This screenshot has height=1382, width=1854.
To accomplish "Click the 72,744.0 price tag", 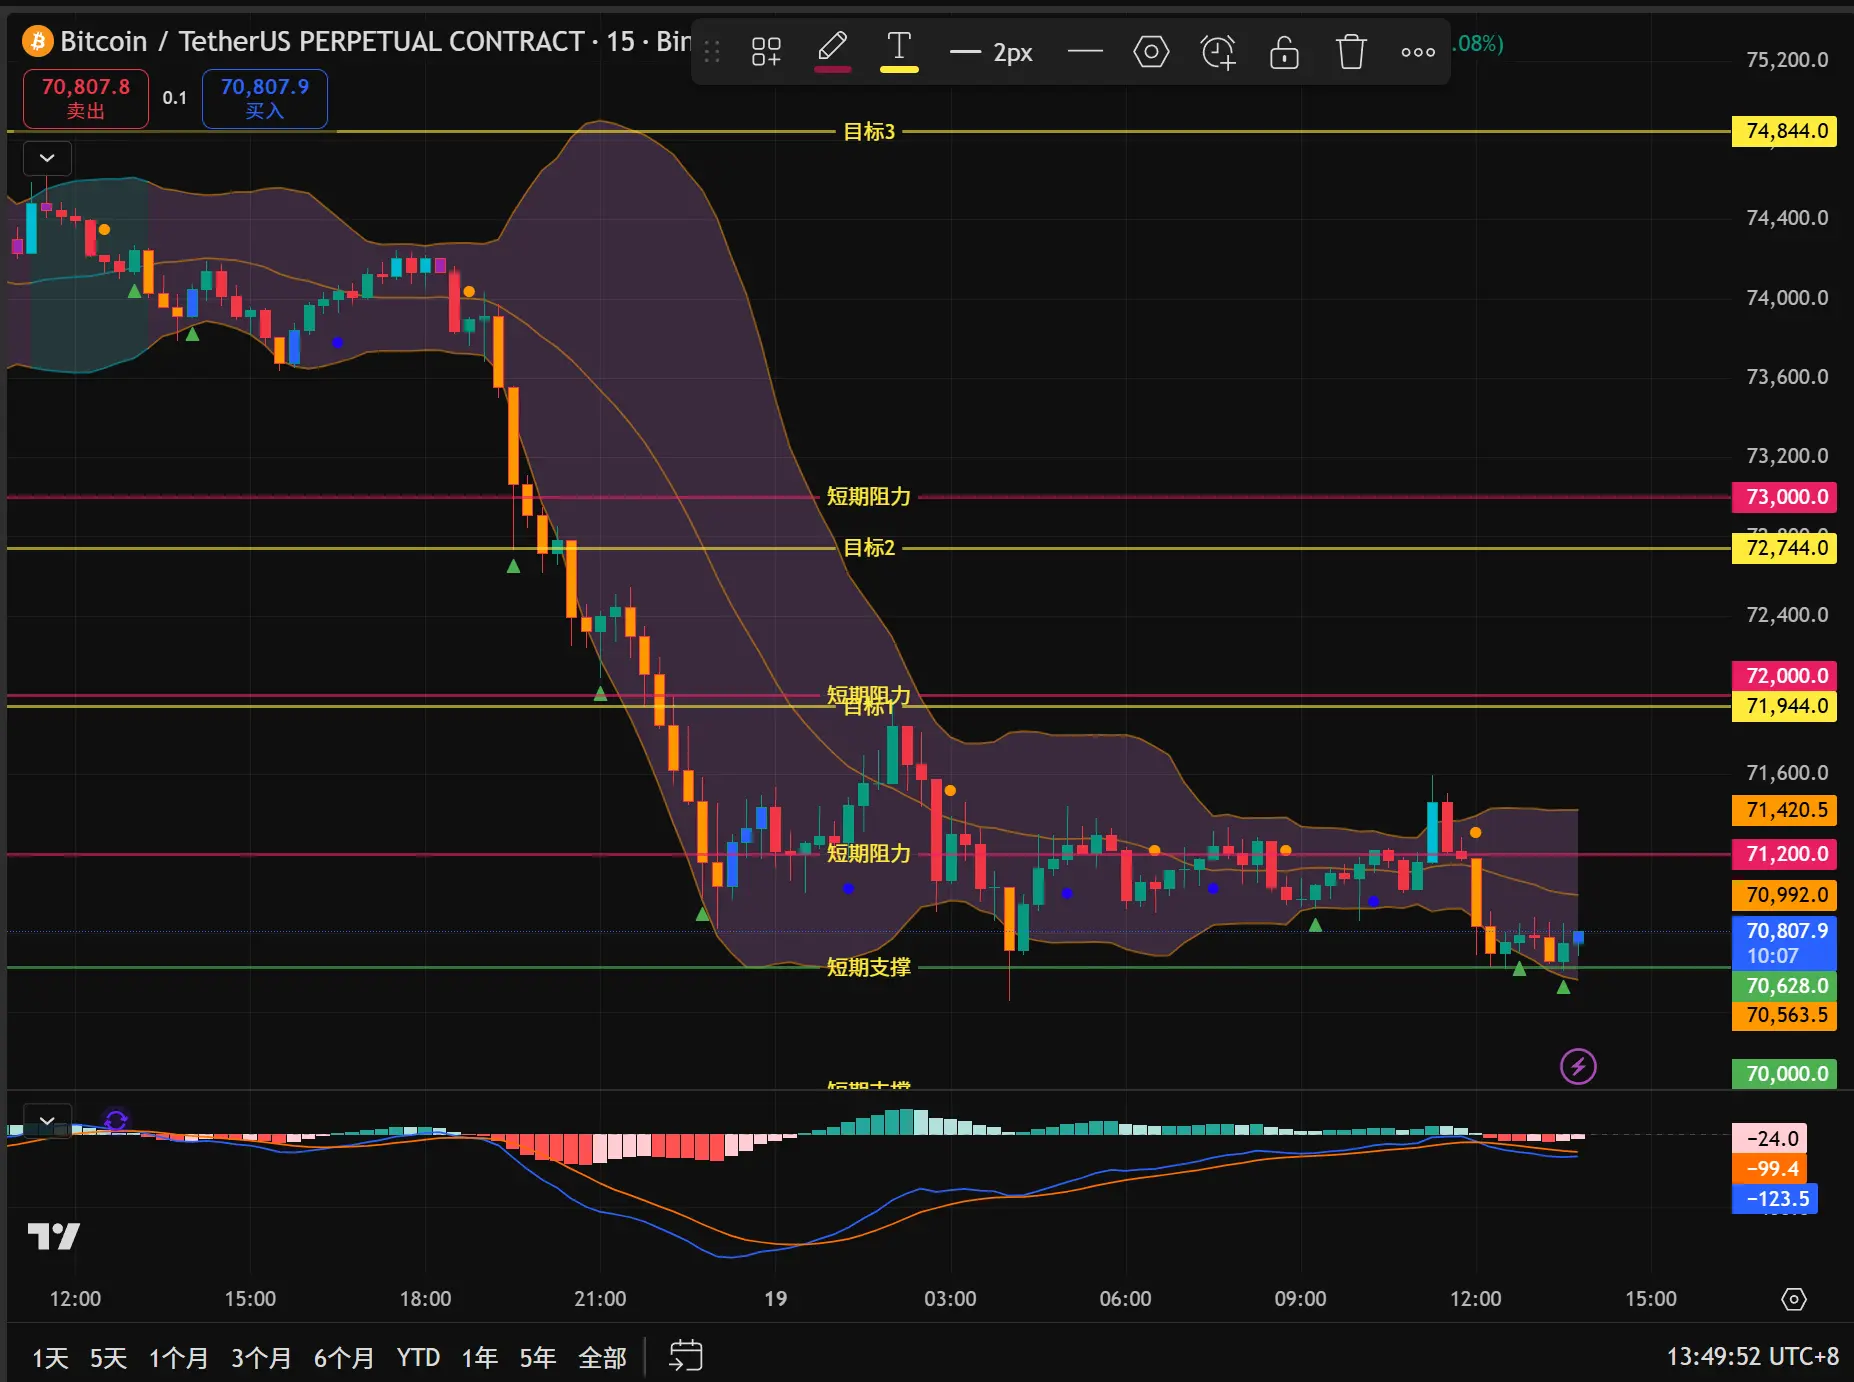I will (1784, 548).
